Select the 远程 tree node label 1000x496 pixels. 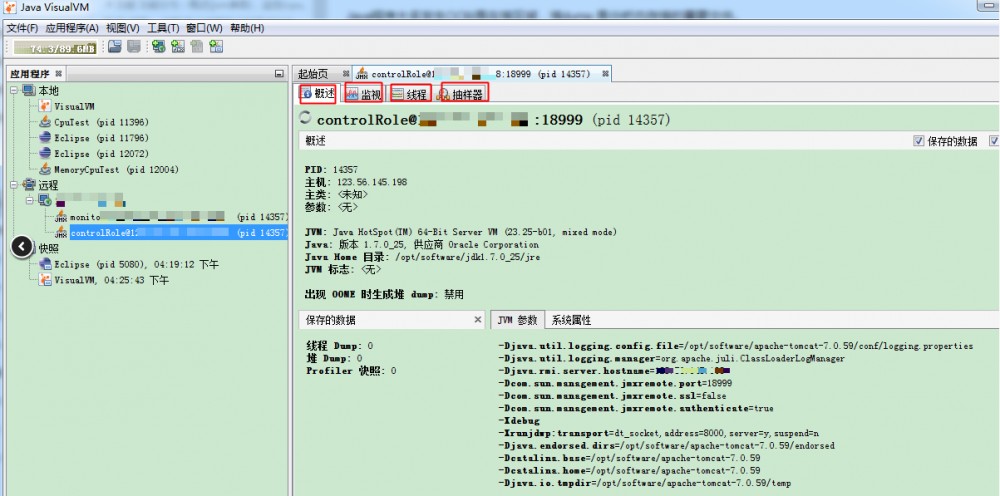(48, 185)
